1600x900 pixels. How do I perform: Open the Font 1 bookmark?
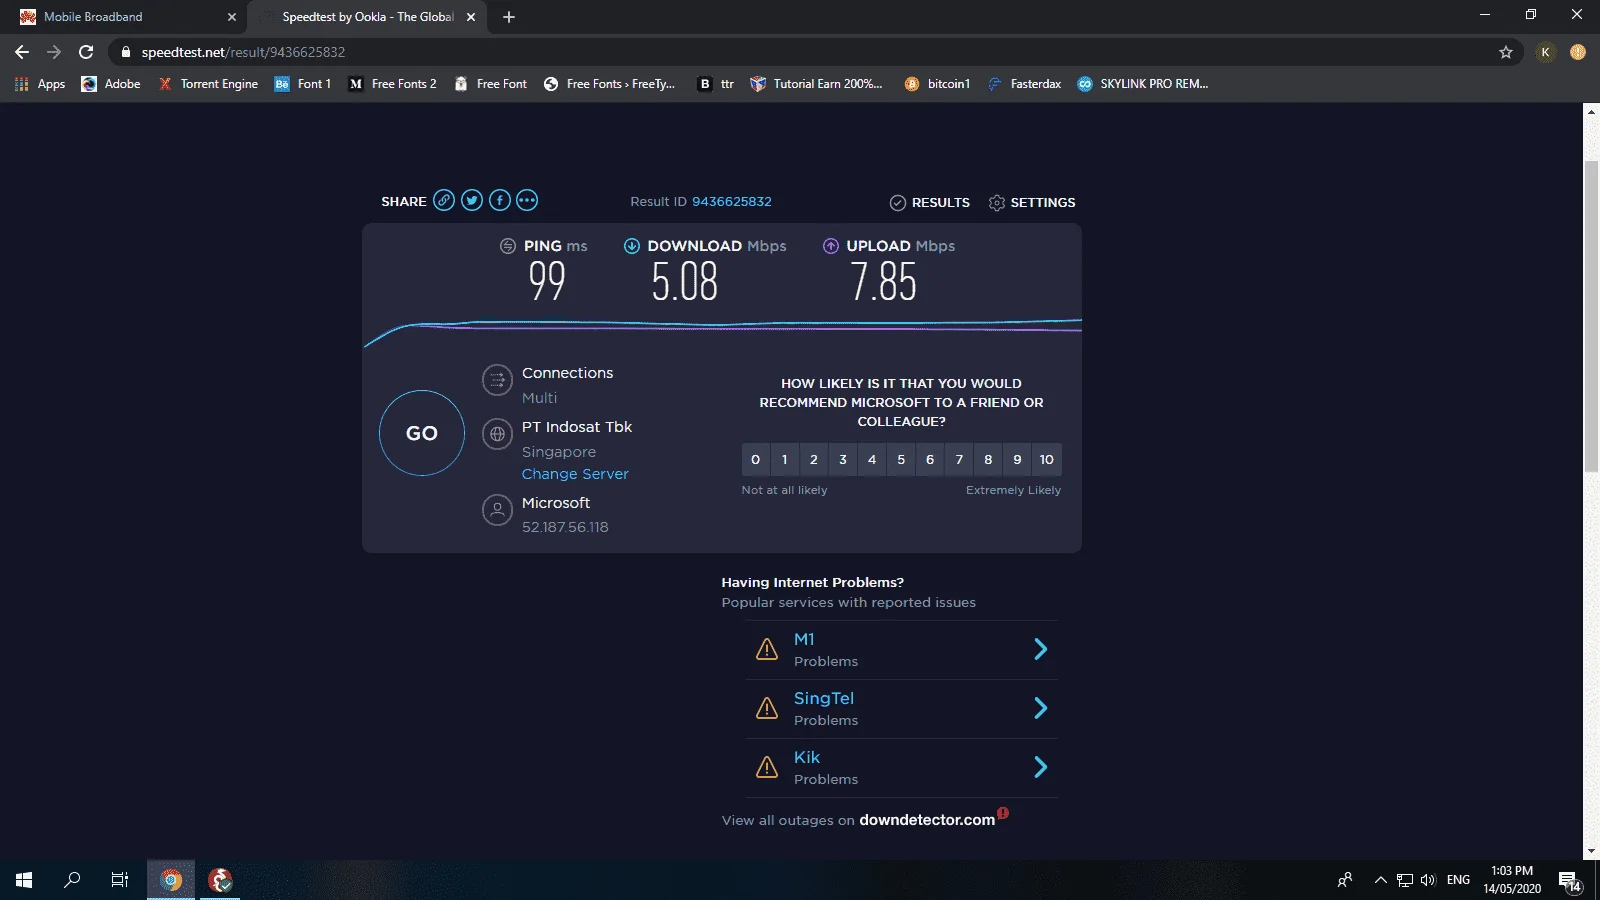click(x=302, y=84)
